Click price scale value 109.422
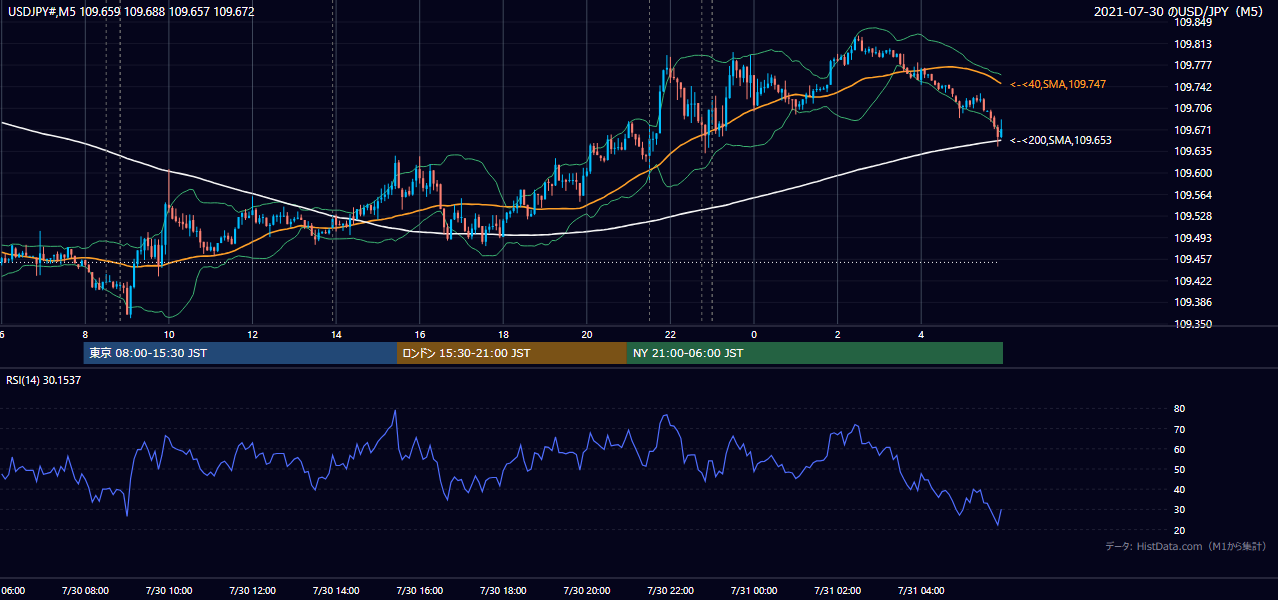Image resolution: width=1278 pixels, height=600 pixels. [1193, 282]
